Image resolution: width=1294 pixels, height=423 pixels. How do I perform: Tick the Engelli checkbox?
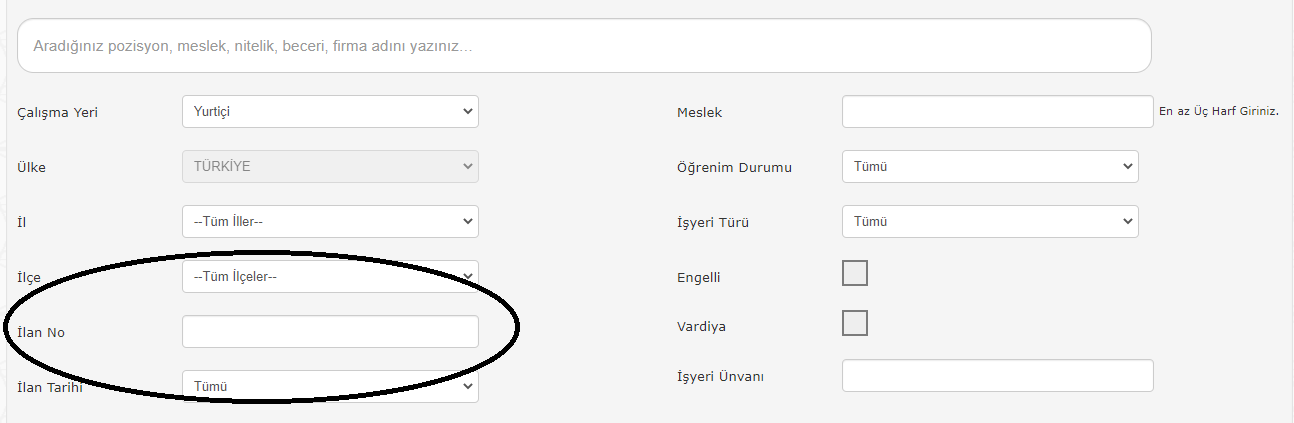tap(855, 273)
